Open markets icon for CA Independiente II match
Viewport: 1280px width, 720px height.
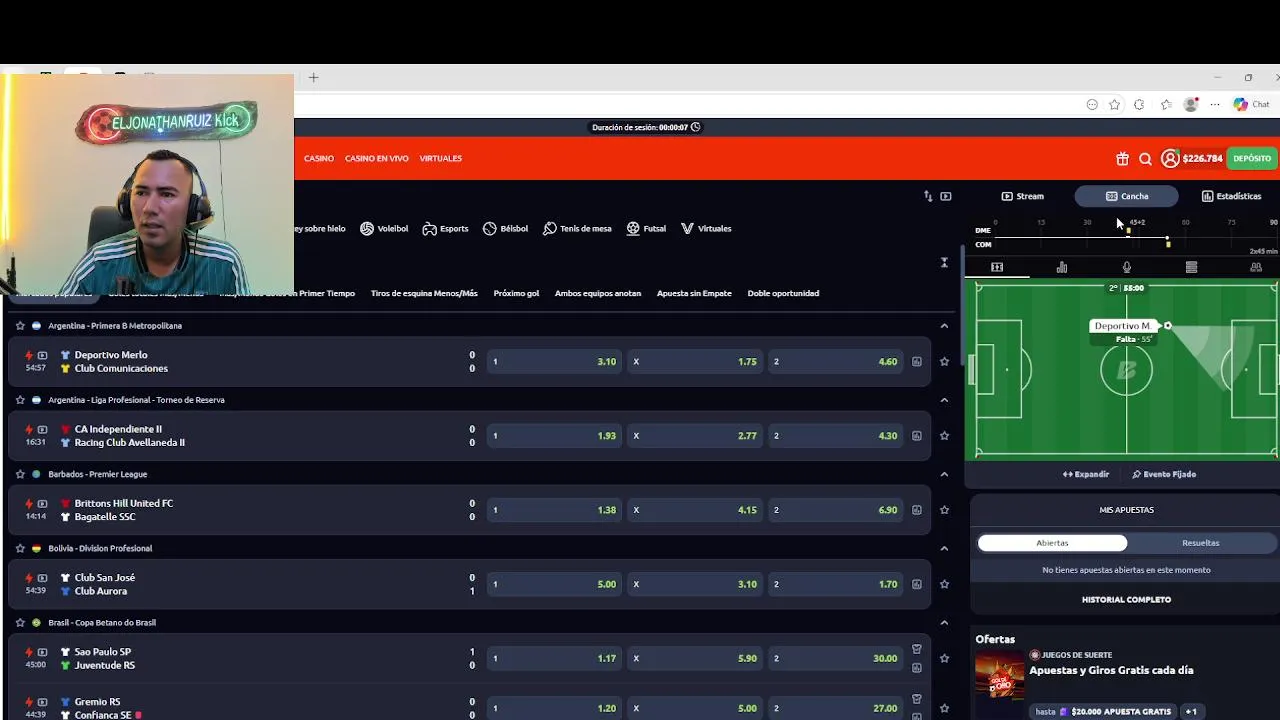pos(916,435)
